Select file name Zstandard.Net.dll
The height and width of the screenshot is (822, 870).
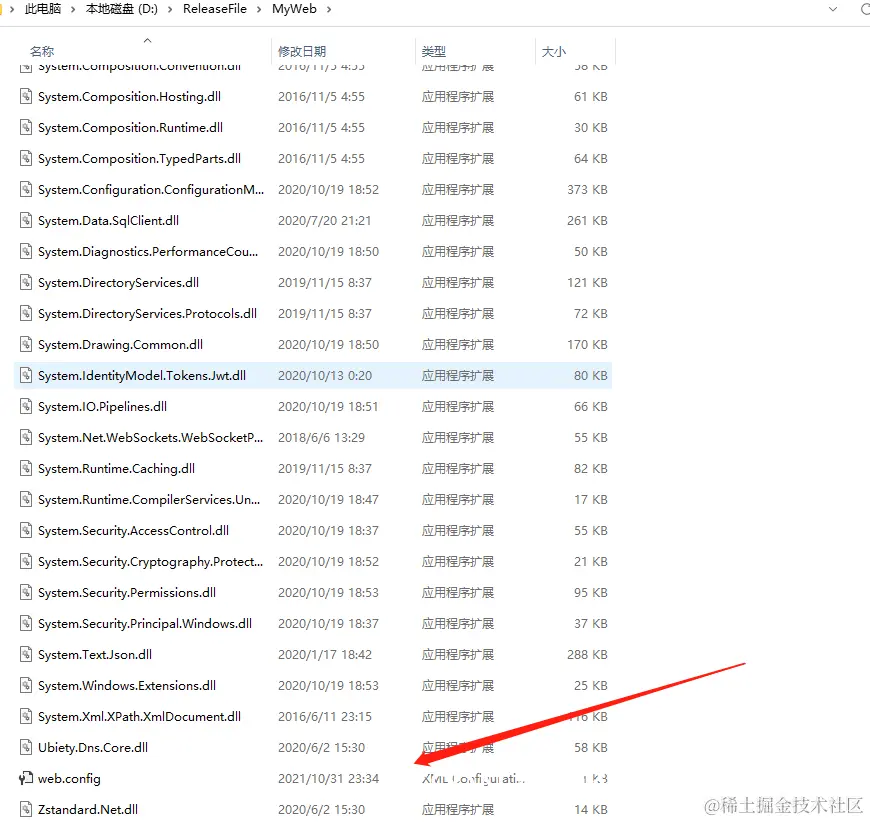click(x=88, y=810)
